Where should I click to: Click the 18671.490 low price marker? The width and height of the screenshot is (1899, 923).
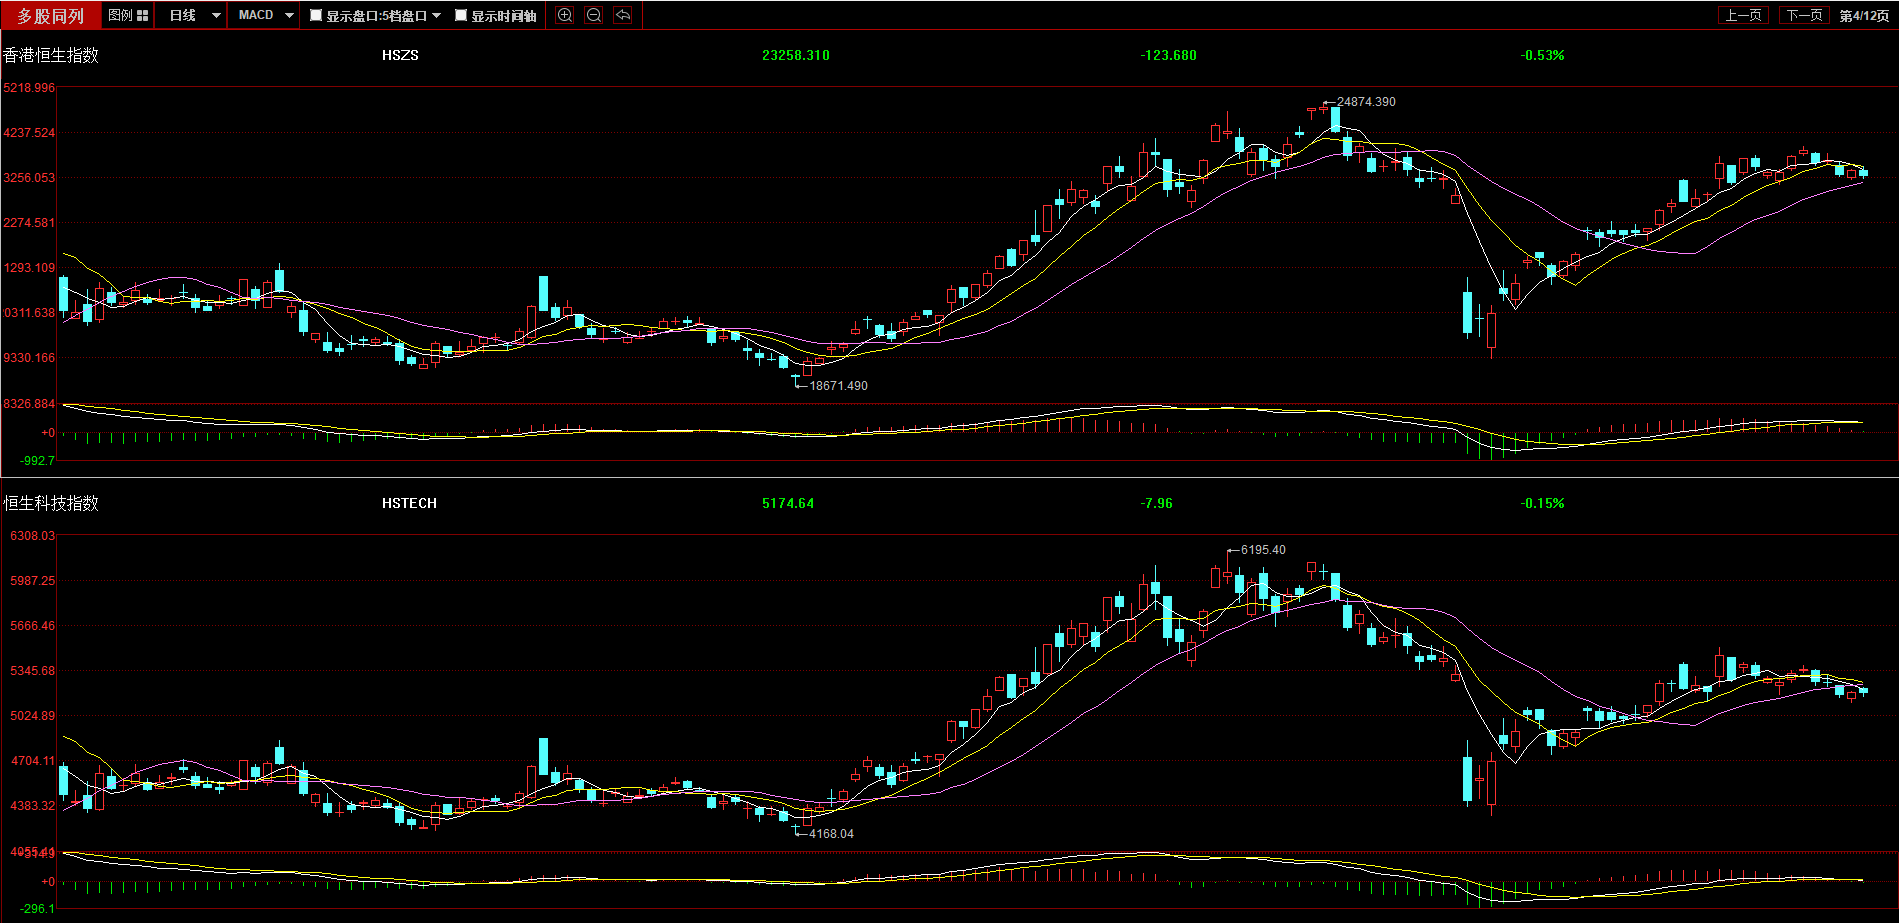pyautogui.click(x=838, y=386)
